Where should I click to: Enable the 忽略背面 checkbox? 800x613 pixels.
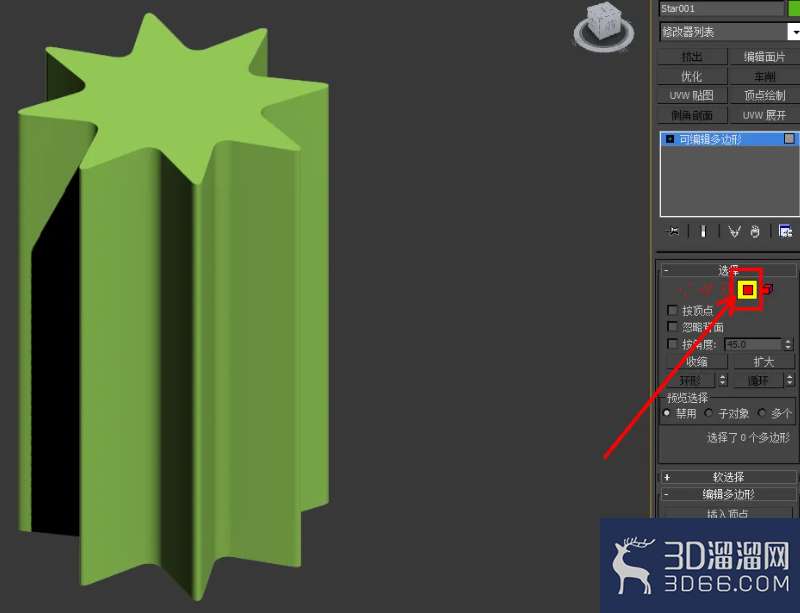[x=672, y=327]
